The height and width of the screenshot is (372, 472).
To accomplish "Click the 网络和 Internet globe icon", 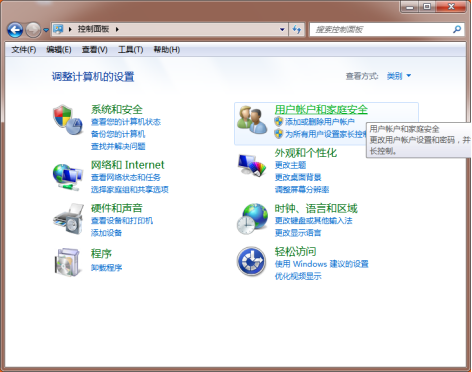I will point(68,177).
